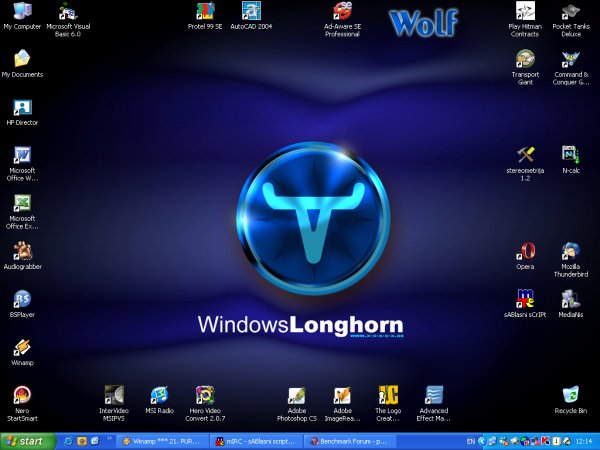600x450 pixels.
Task: Open the My Computer icon
Action: [x=22, y=15]
